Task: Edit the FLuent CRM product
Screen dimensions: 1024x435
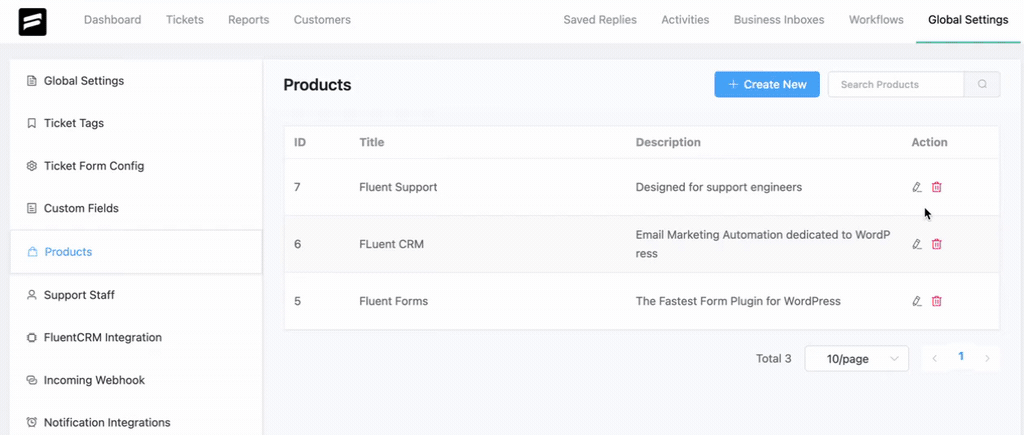Action: click(x=917, y=244)
